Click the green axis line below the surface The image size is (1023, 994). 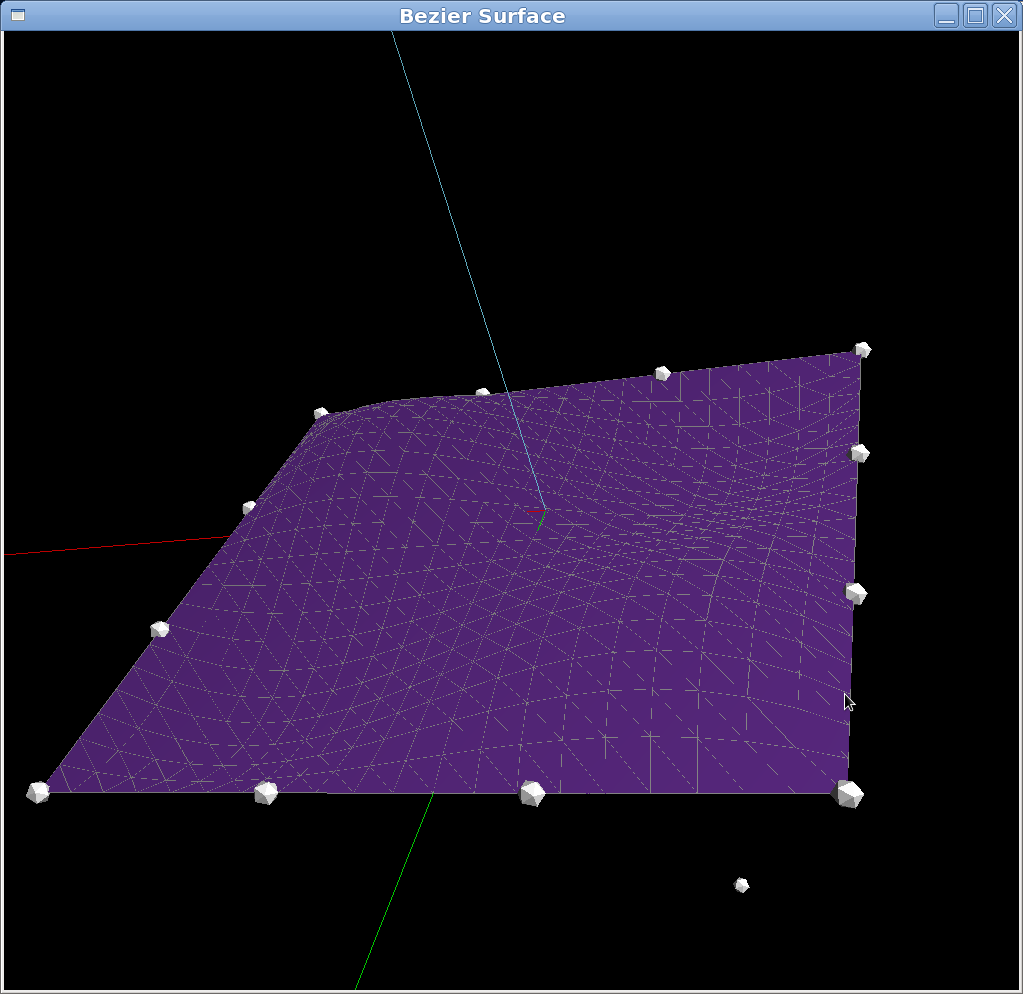click(394, 891)
